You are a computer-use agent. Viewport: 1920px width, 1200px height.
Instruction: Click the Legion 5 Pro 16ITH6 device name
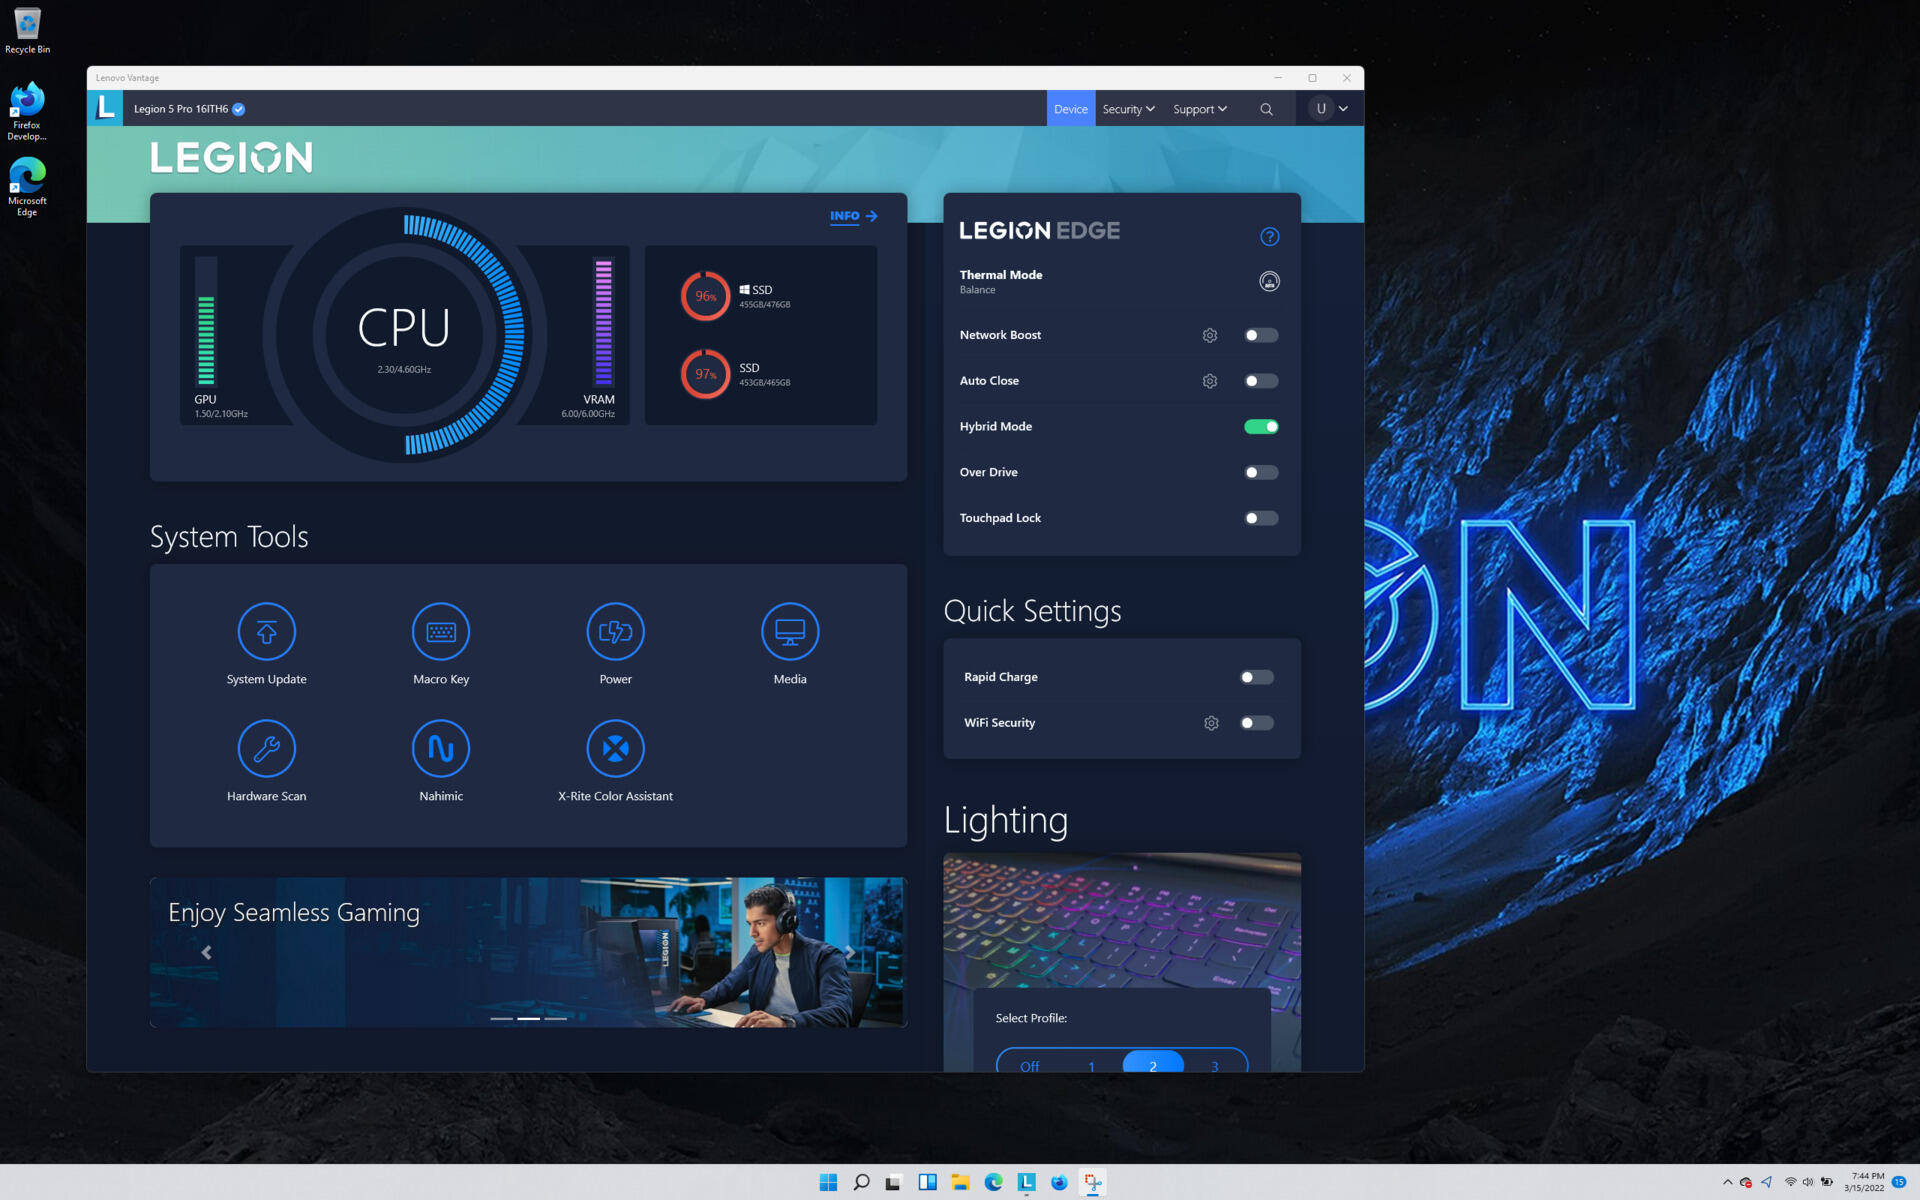(181, 109)
